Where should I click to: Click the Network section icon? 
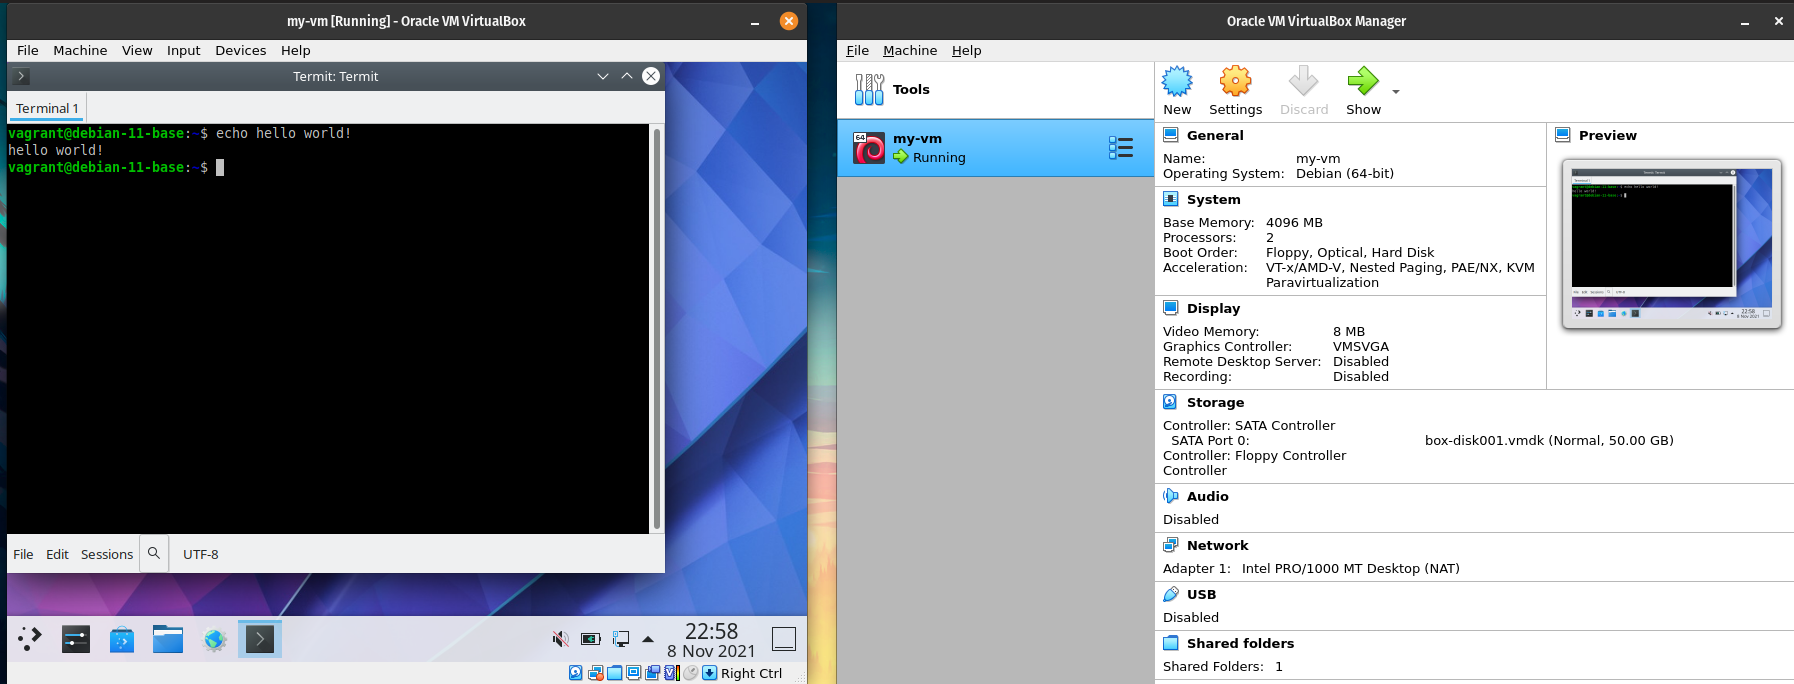point(1171,545)
